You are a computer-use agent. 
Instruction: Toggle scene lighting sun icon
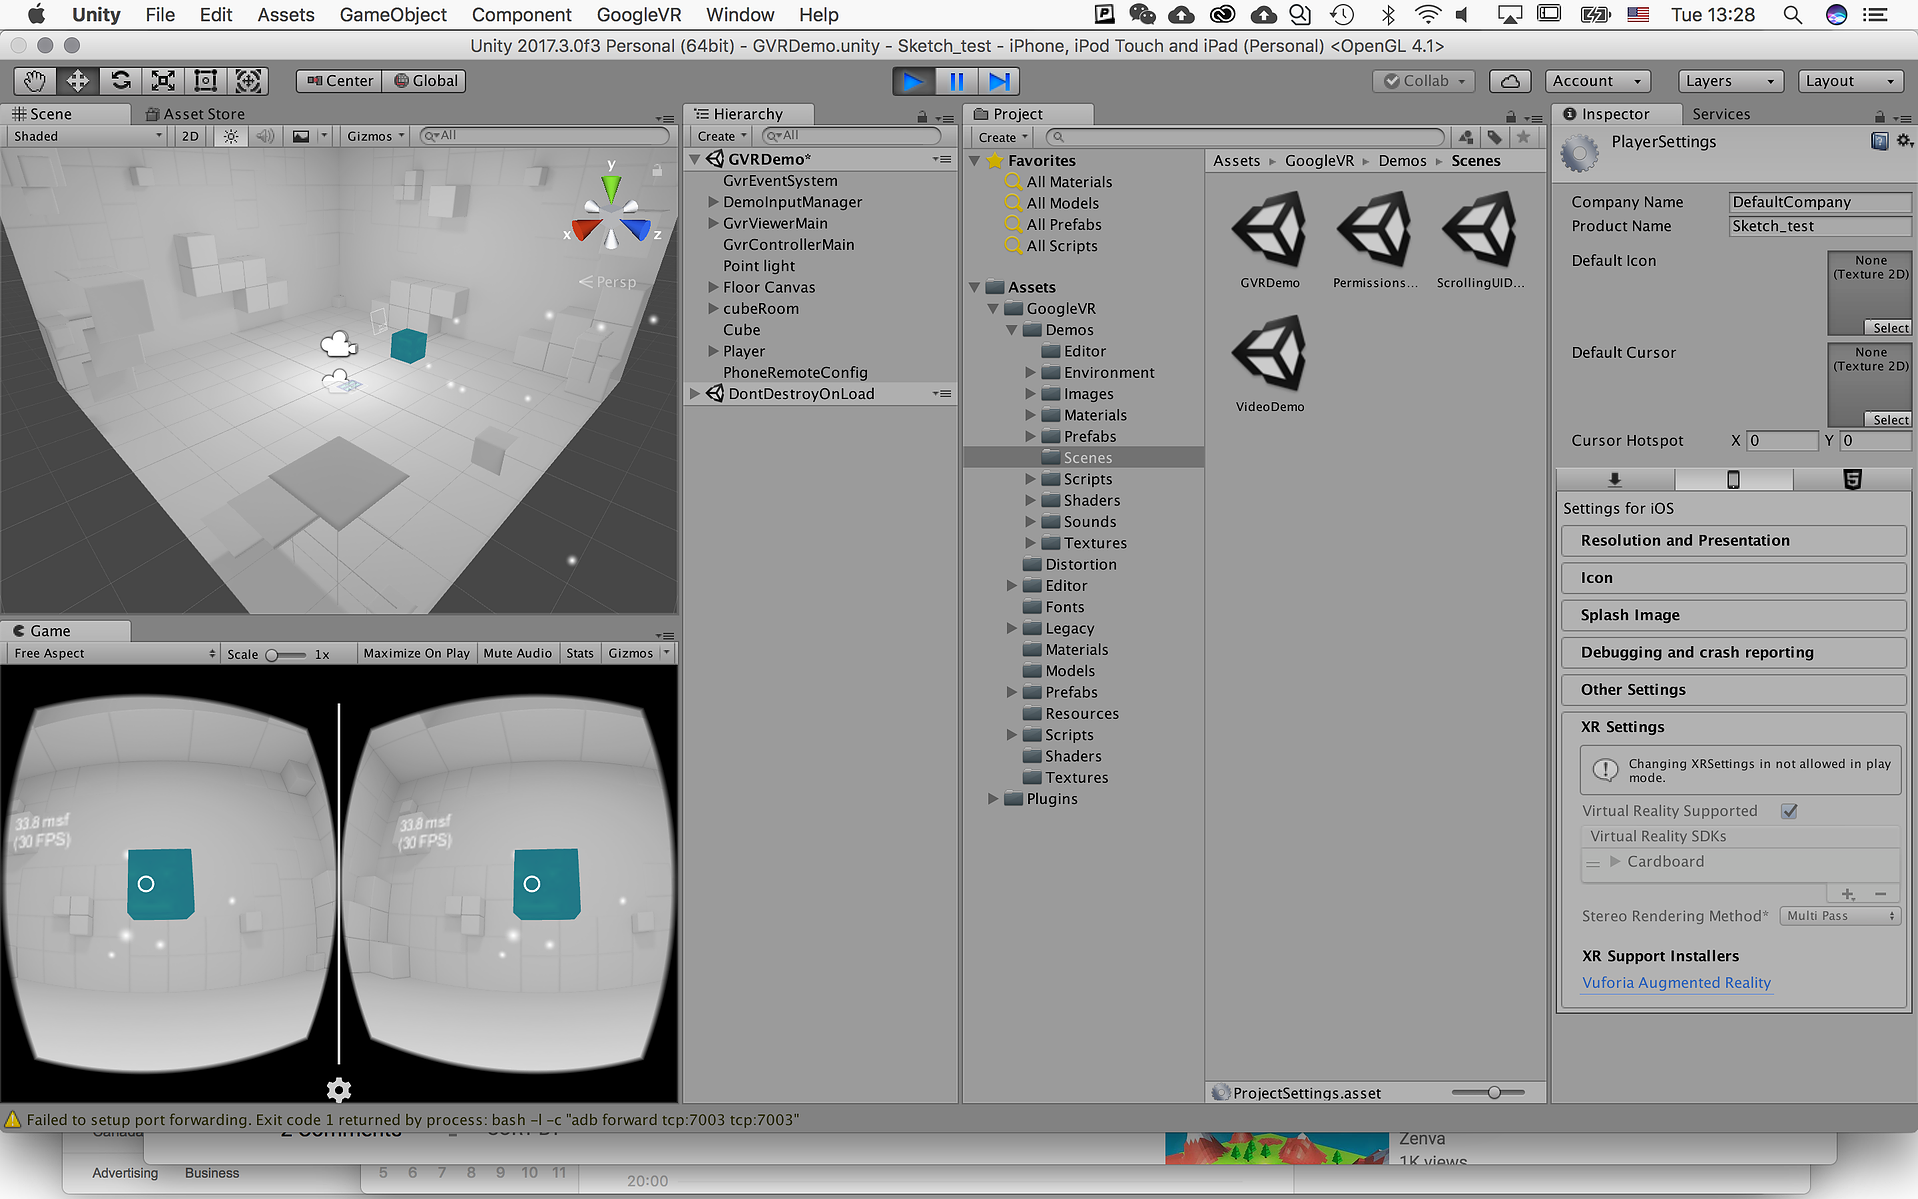pos(231,136)
